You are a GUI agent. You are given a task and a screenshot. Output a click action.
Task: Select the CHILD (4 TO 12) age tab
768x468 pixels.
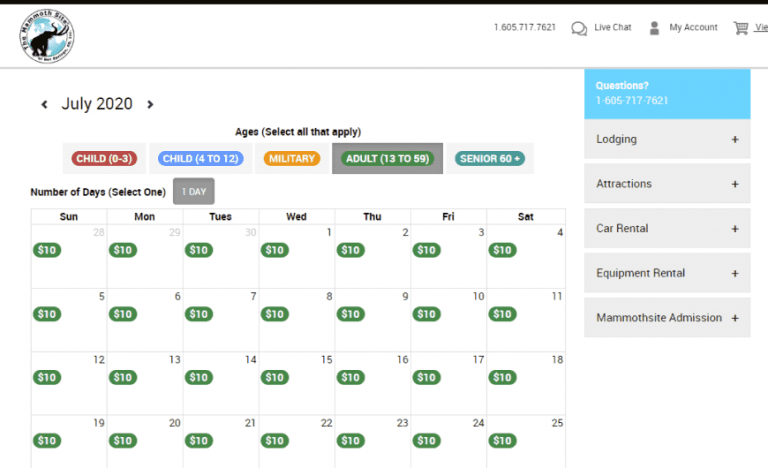[201, 159]
